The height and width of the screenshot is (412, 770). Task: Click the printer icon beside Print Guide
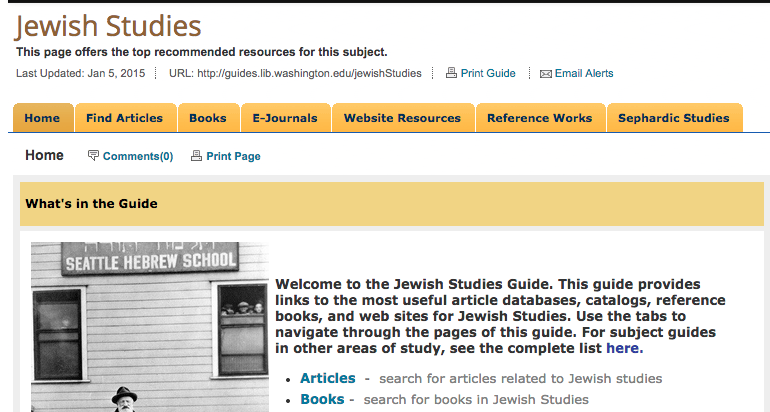[x=451, y=73]
